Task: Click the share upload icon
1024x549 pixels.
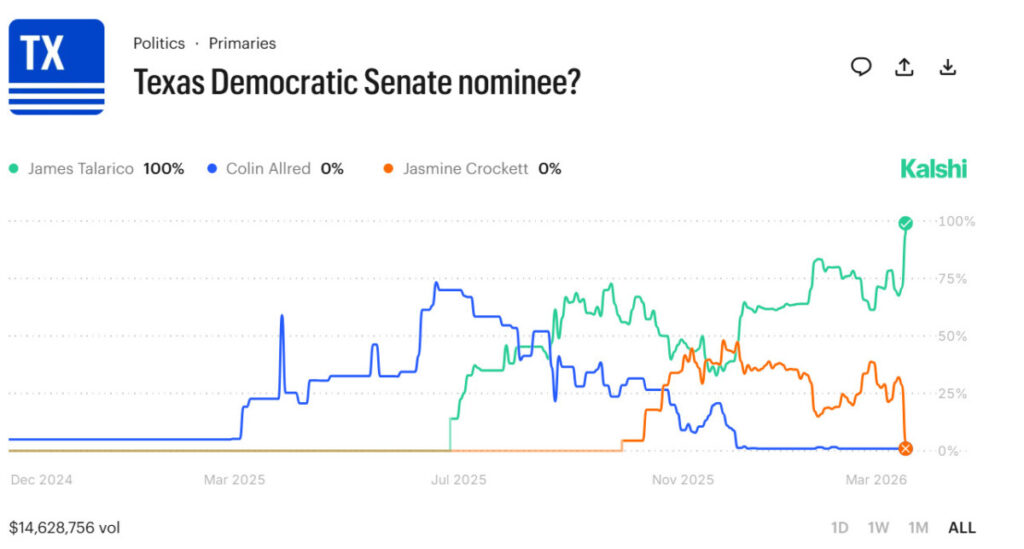Action: (x=904, y=67)
